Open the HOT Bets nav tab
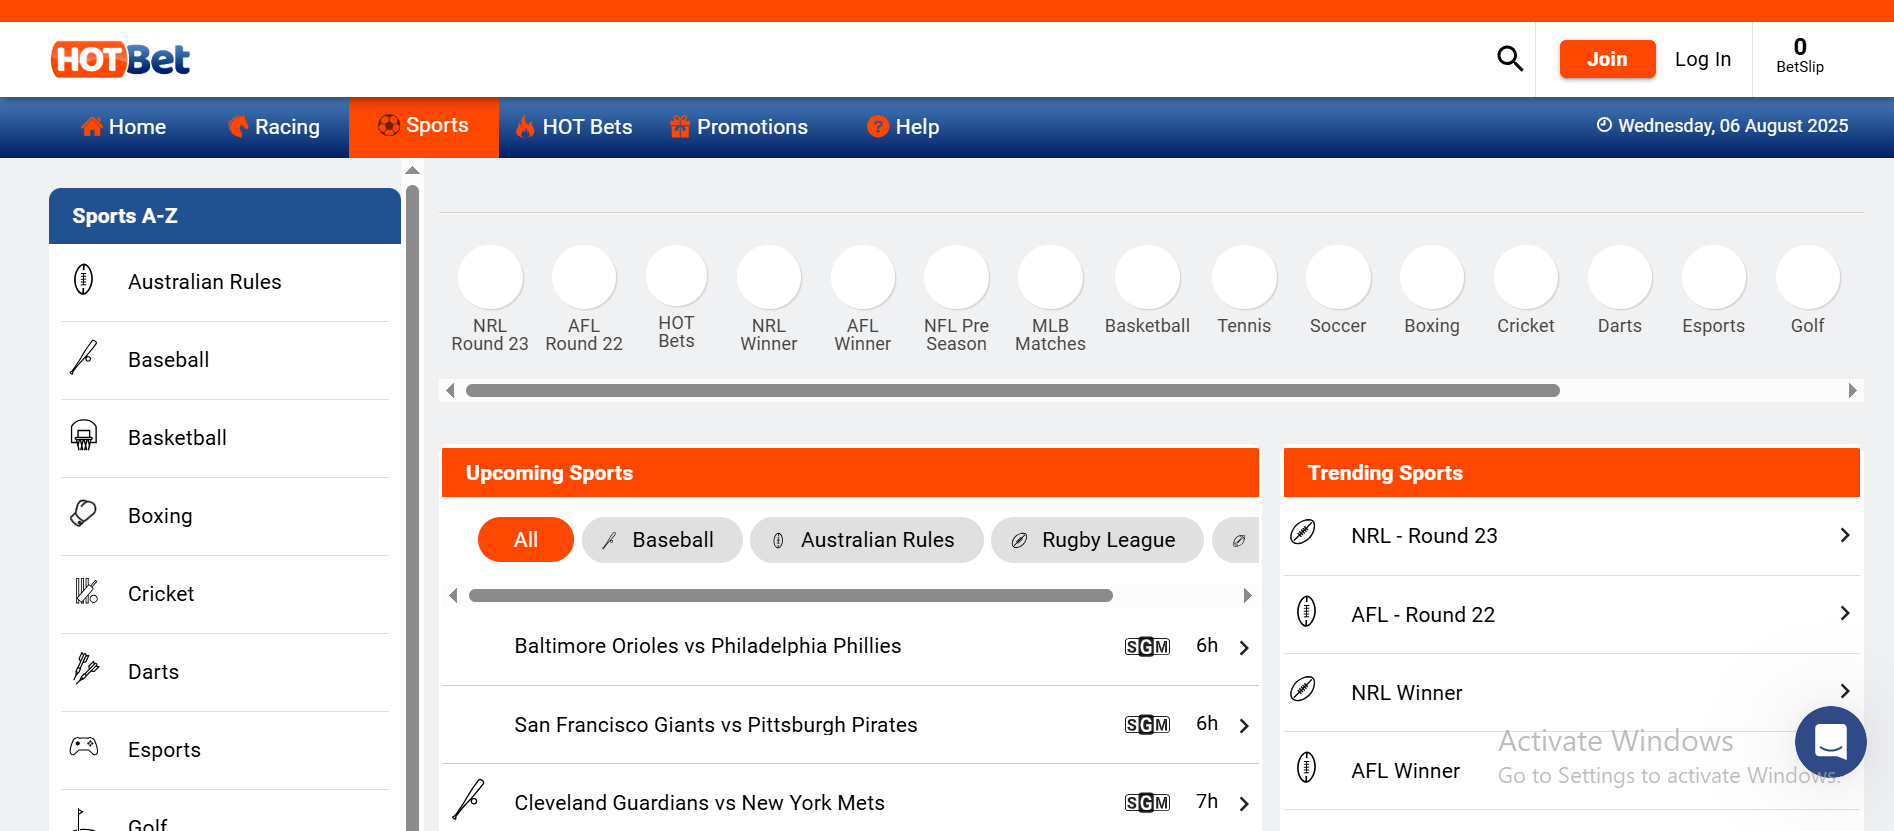 pos(574,127)
